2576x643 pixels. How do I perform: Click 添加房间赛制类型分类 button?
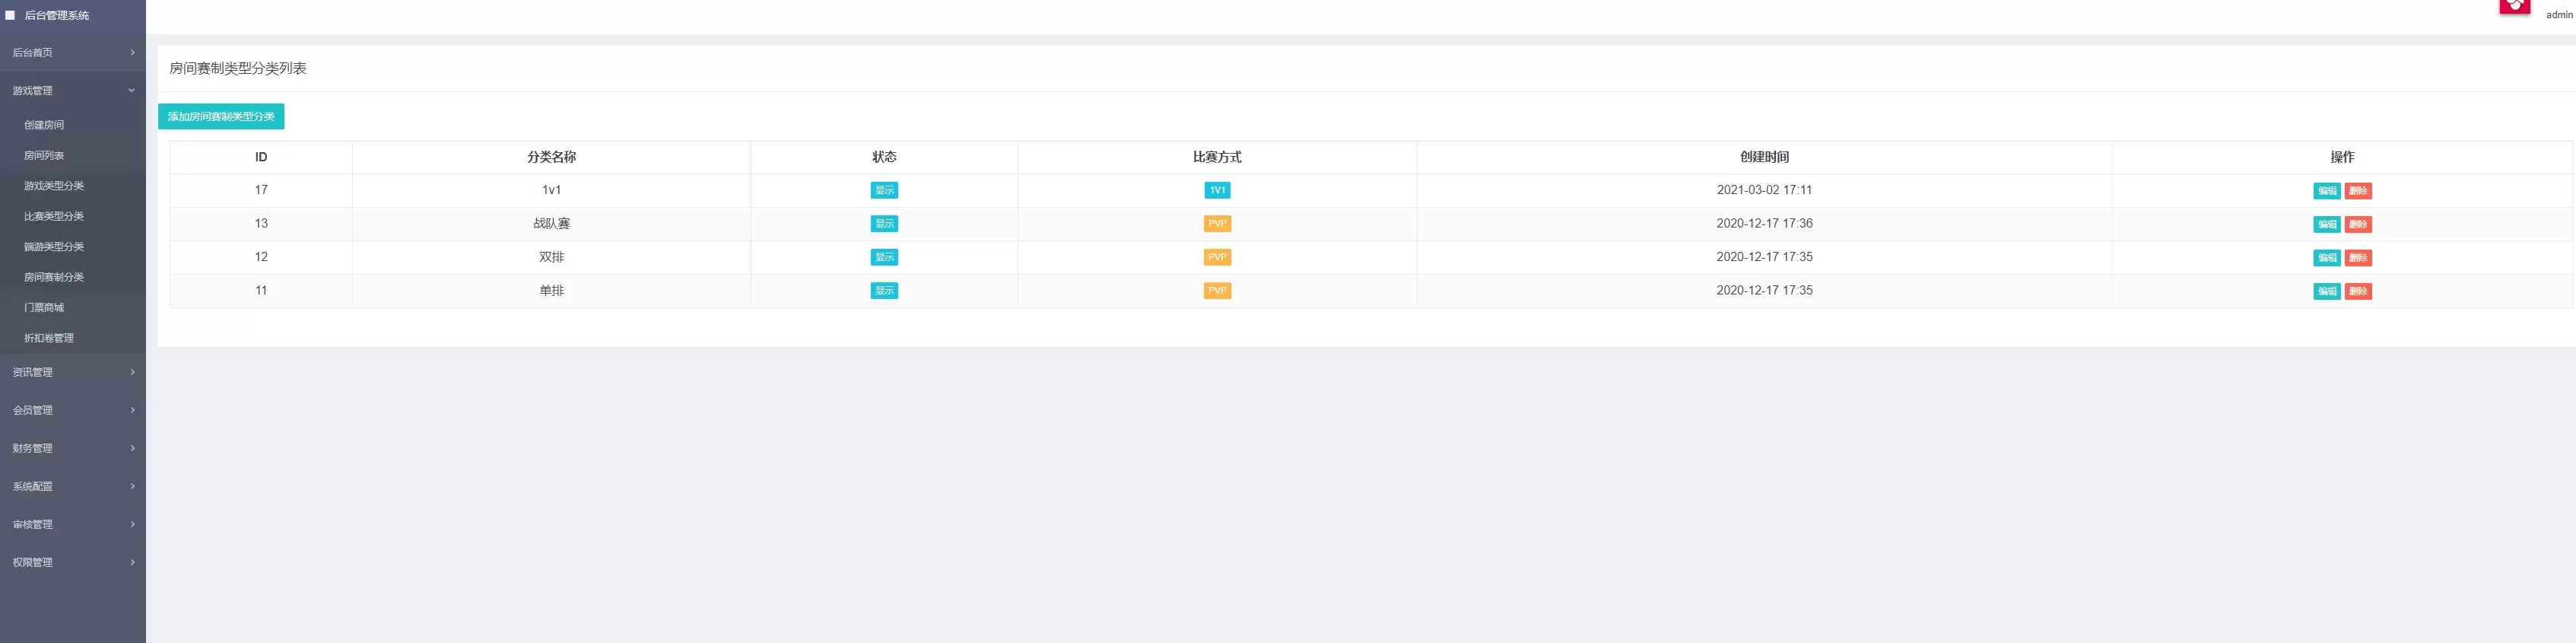pyautogui.click(x=221, y=117)
